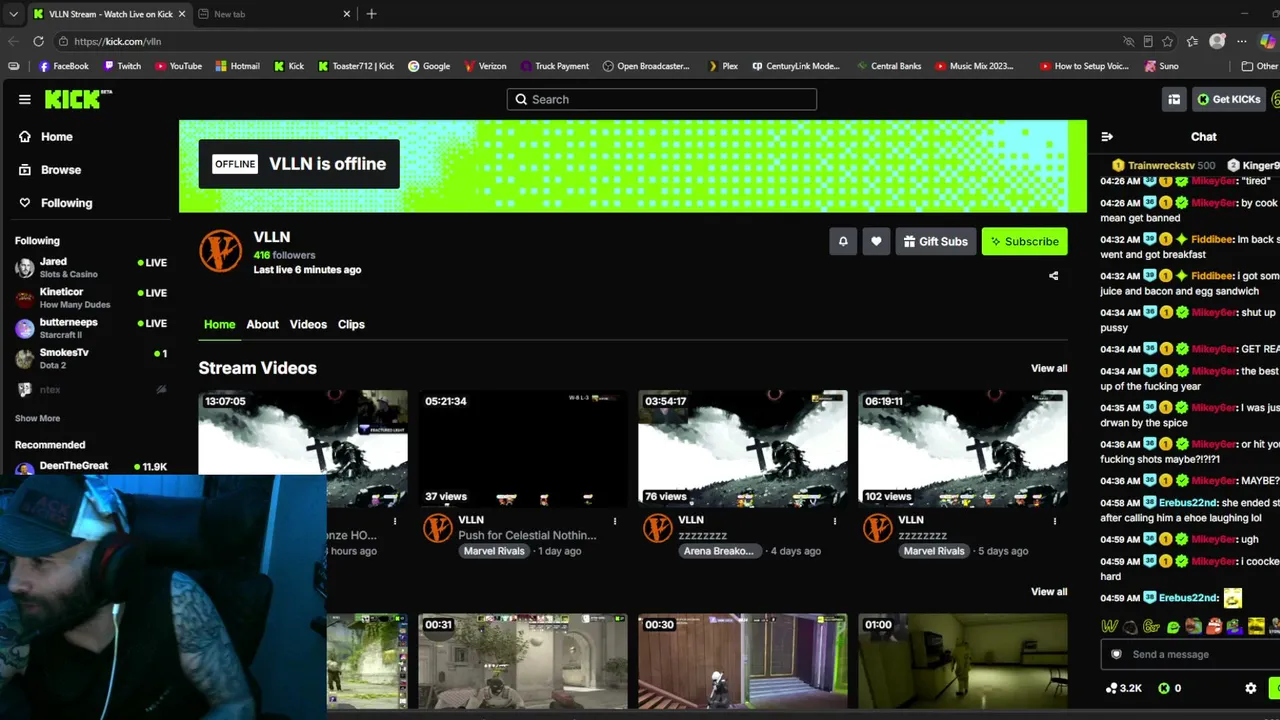
Task: Bookmark this page with star icon
Action: [x=1168, y=41]
